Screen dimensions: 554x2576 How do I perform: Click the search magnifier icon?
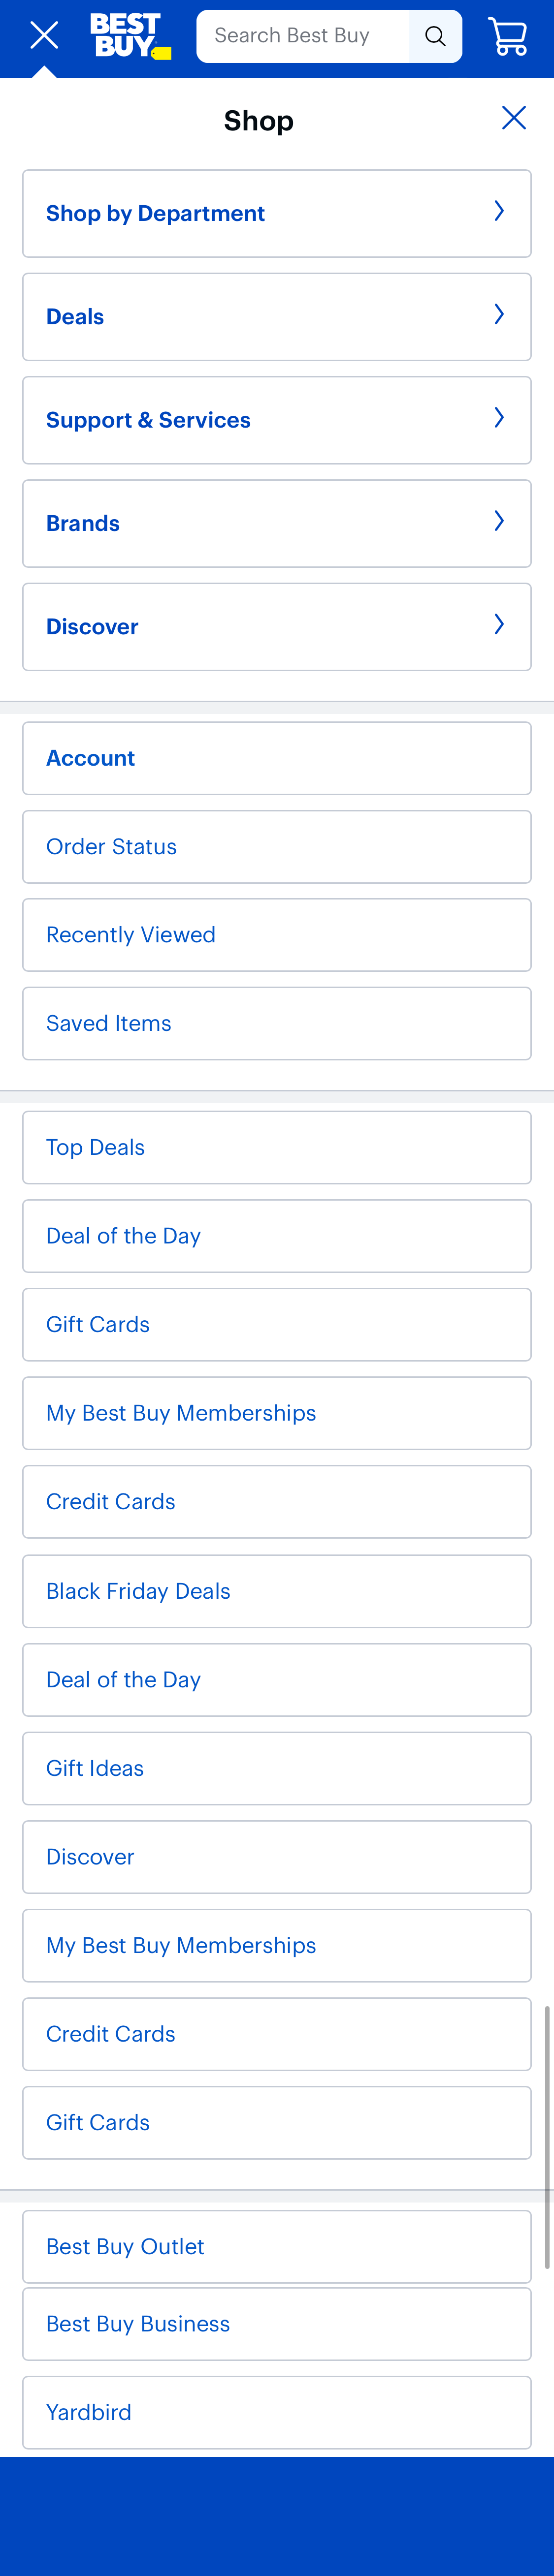[x=435, y=35]
